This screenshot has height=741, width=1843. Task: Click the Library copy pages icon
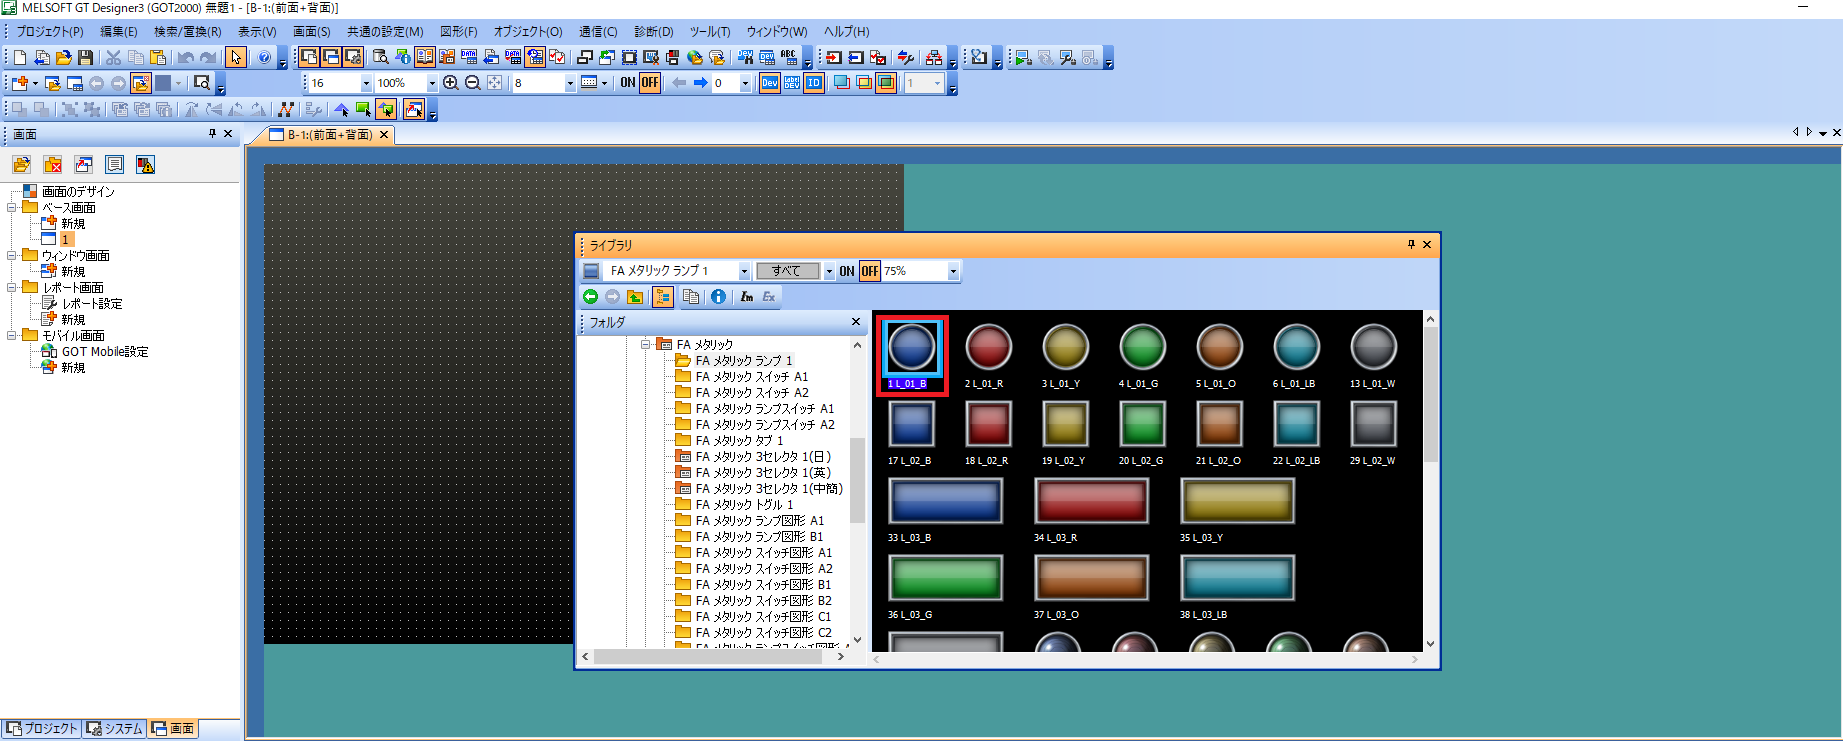click(x=691, y=297)
